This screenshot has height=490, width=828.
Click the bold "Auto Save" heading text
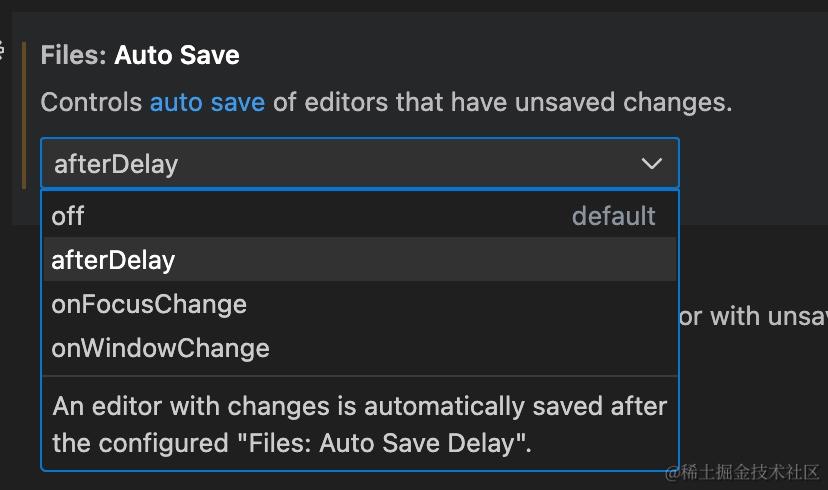pyautogui.click(x=177, y=54)
